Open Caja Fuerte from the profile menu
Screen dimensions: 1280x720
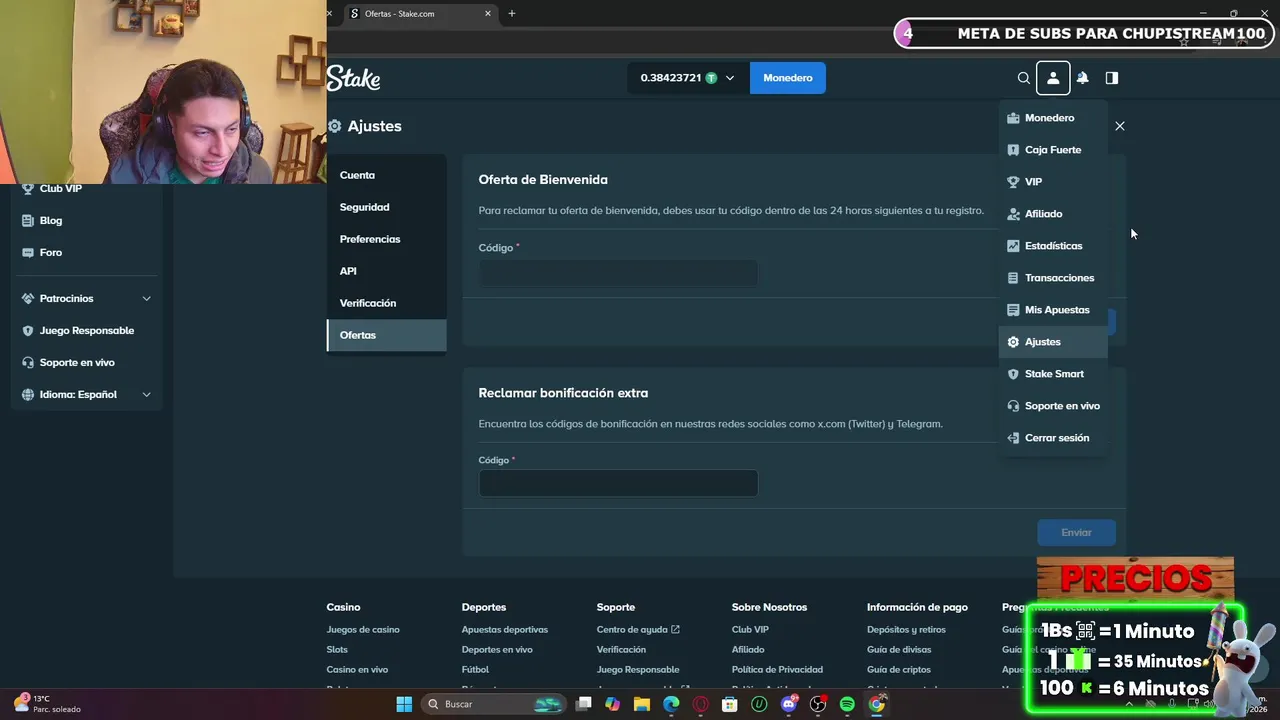[x=1053, y=150]
